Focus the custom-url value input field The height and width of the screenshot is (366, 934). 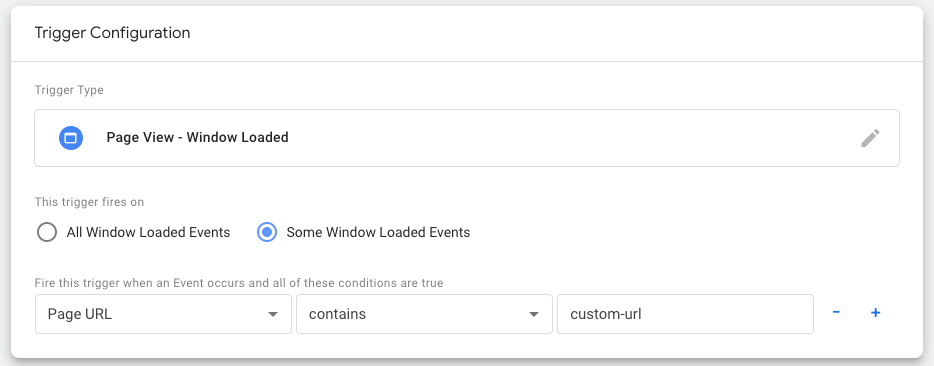click(685, 314)
